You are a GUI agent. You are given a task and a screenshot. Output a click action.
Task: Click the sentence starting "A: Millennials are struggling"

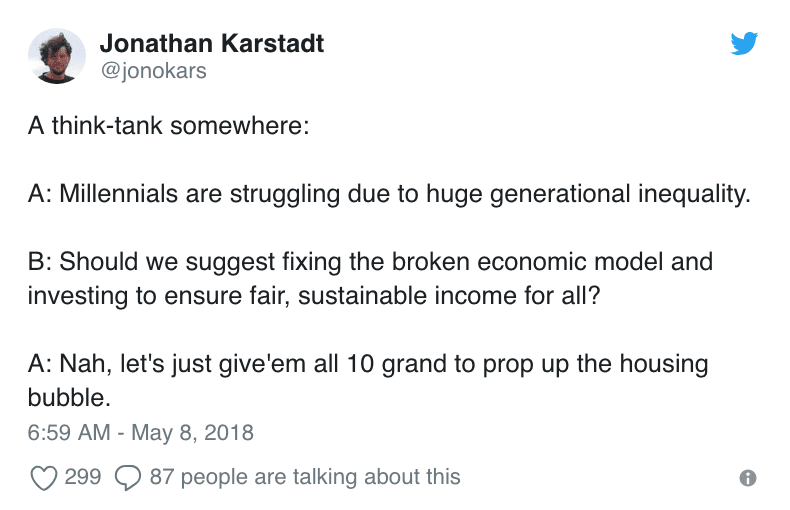pos(389,194)
